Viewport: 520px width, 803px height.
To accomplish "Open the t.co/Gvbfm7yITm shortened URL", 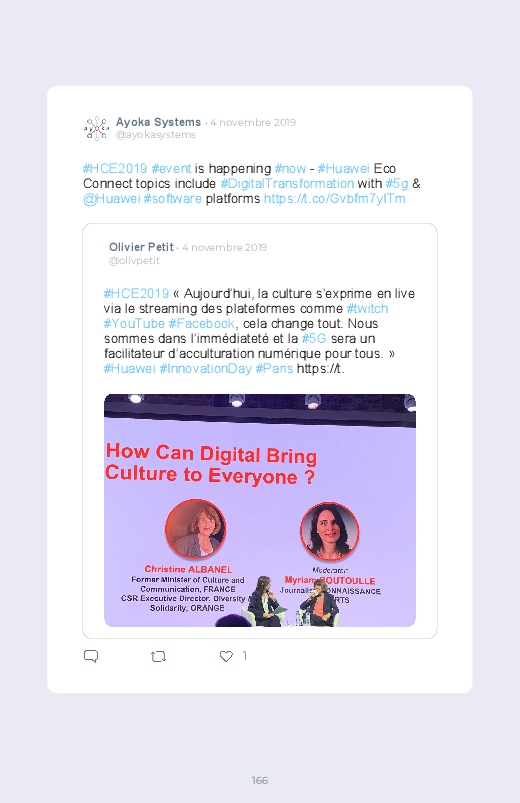I will [335, 198].
